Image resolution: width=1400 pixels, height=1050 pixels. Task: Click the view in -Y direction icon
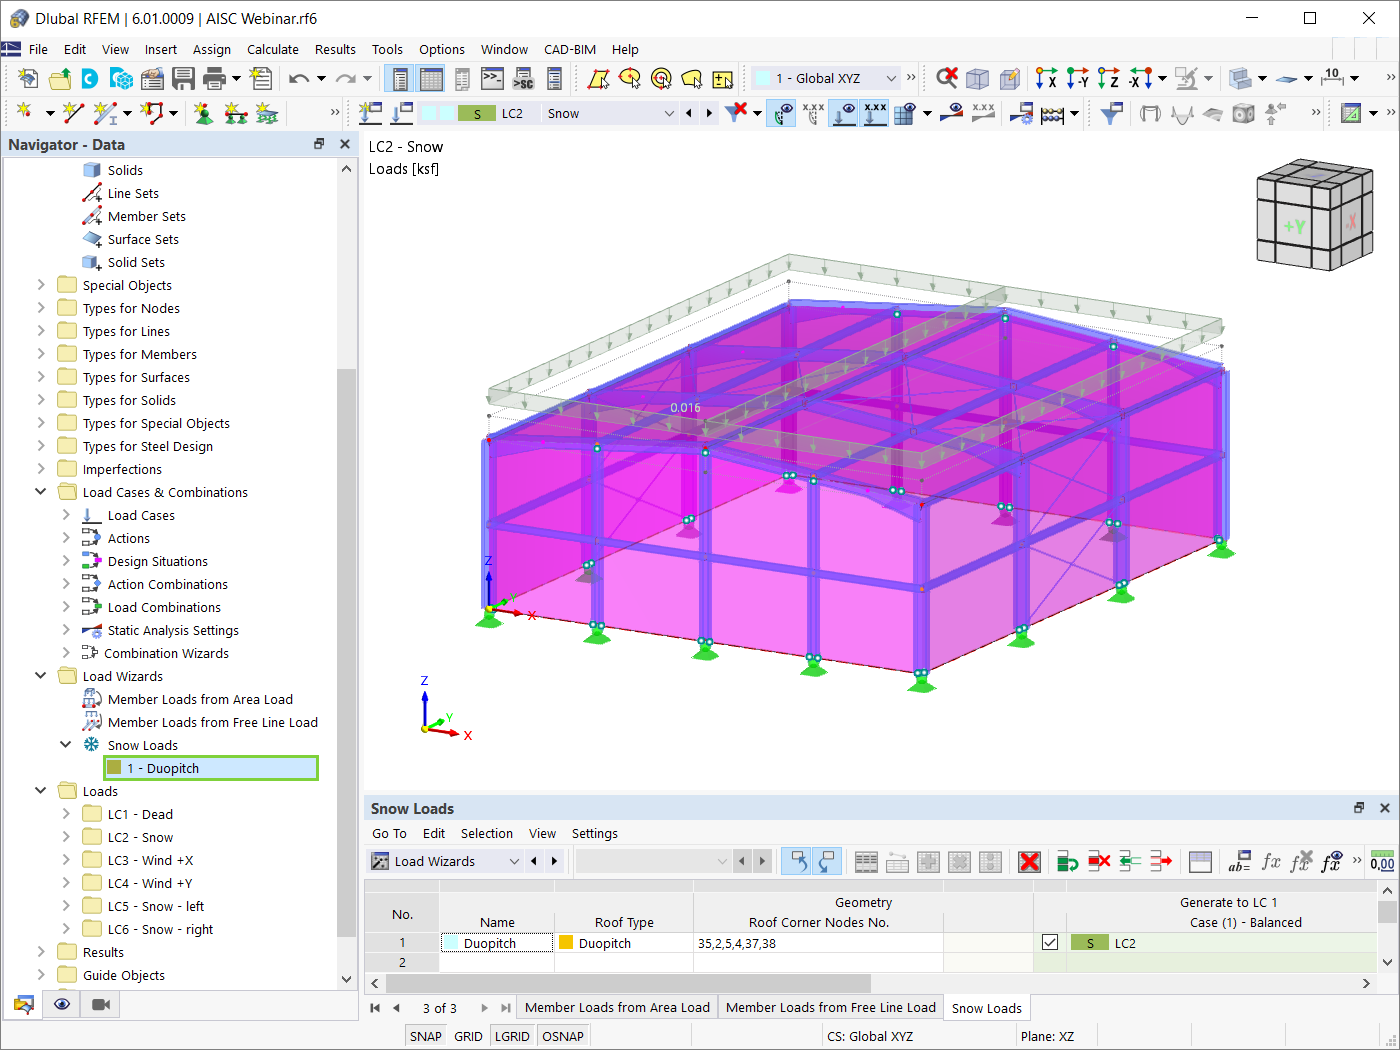[x=1077, y=78]
